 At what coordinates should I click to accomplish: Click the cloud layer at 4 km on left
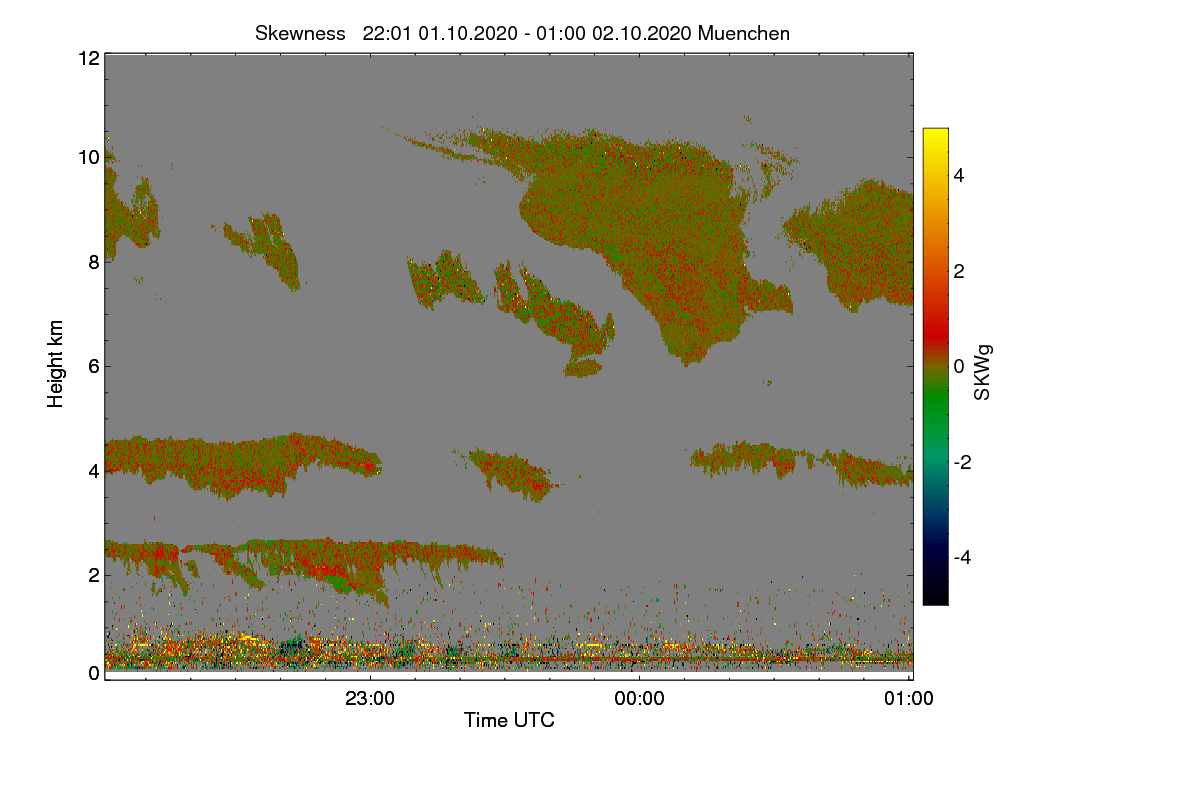(240, 462)
